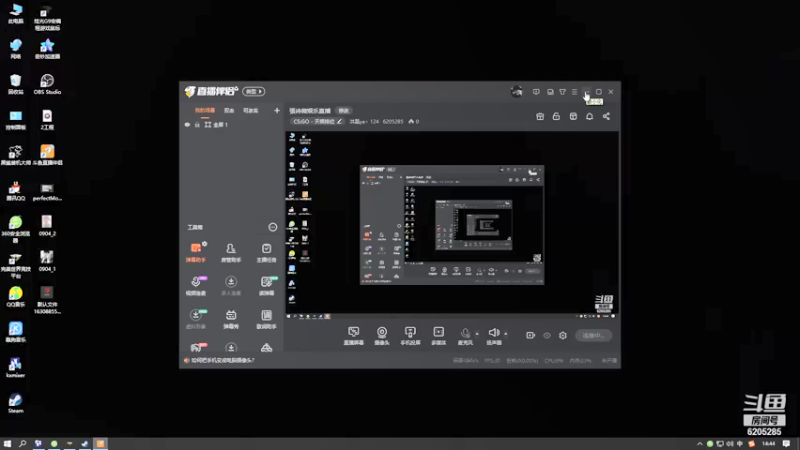The height and width of the screenshot is (450, 800).
Task: Click the CPU usage status bar entry
Action: point(554,361)
